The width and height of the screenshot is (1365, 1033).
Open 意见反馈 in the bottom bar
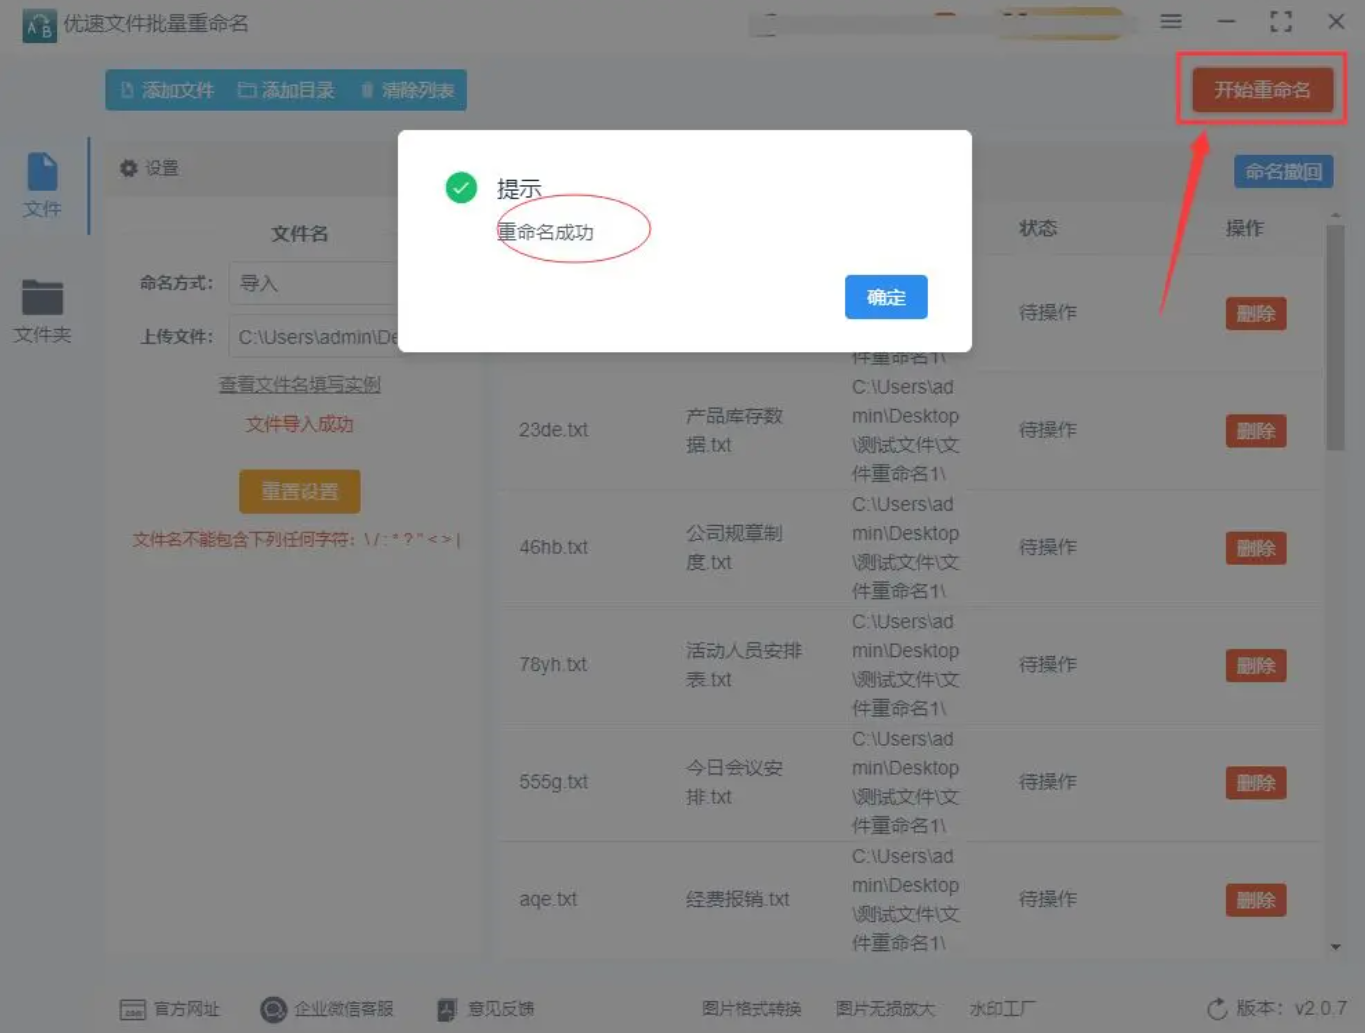pyautogui.click(x=486, y=1009)
